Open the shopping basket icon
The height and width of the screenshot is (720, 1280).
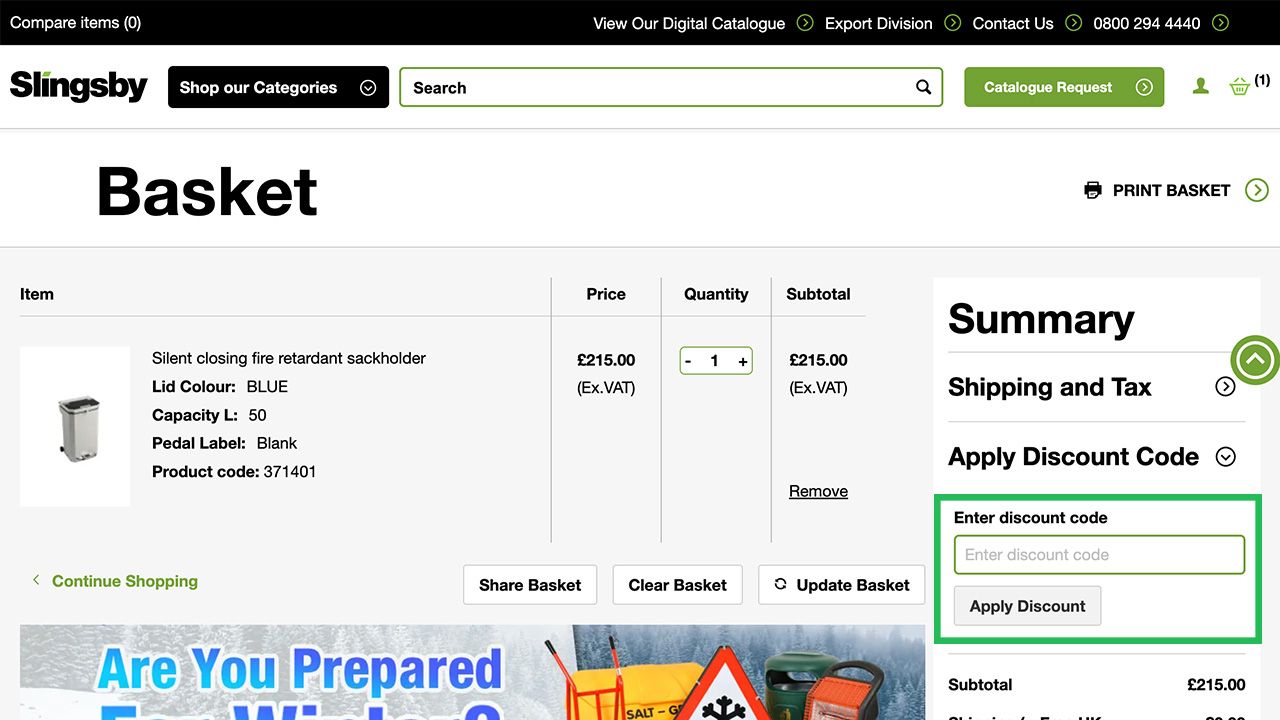1240,87
